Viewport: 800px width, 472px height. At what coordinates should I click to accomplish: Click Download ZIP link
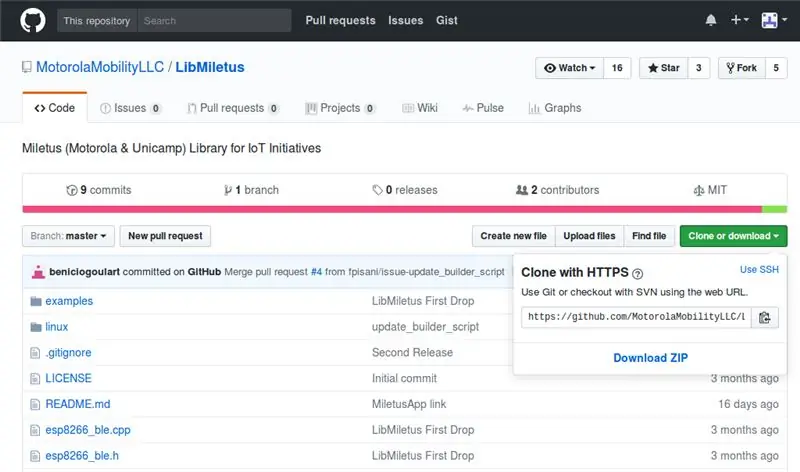coord(651,358)
